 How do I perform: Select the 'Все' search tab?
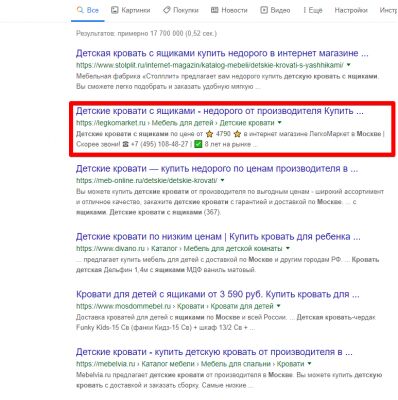pyautogui.click(x=88, y=10)
